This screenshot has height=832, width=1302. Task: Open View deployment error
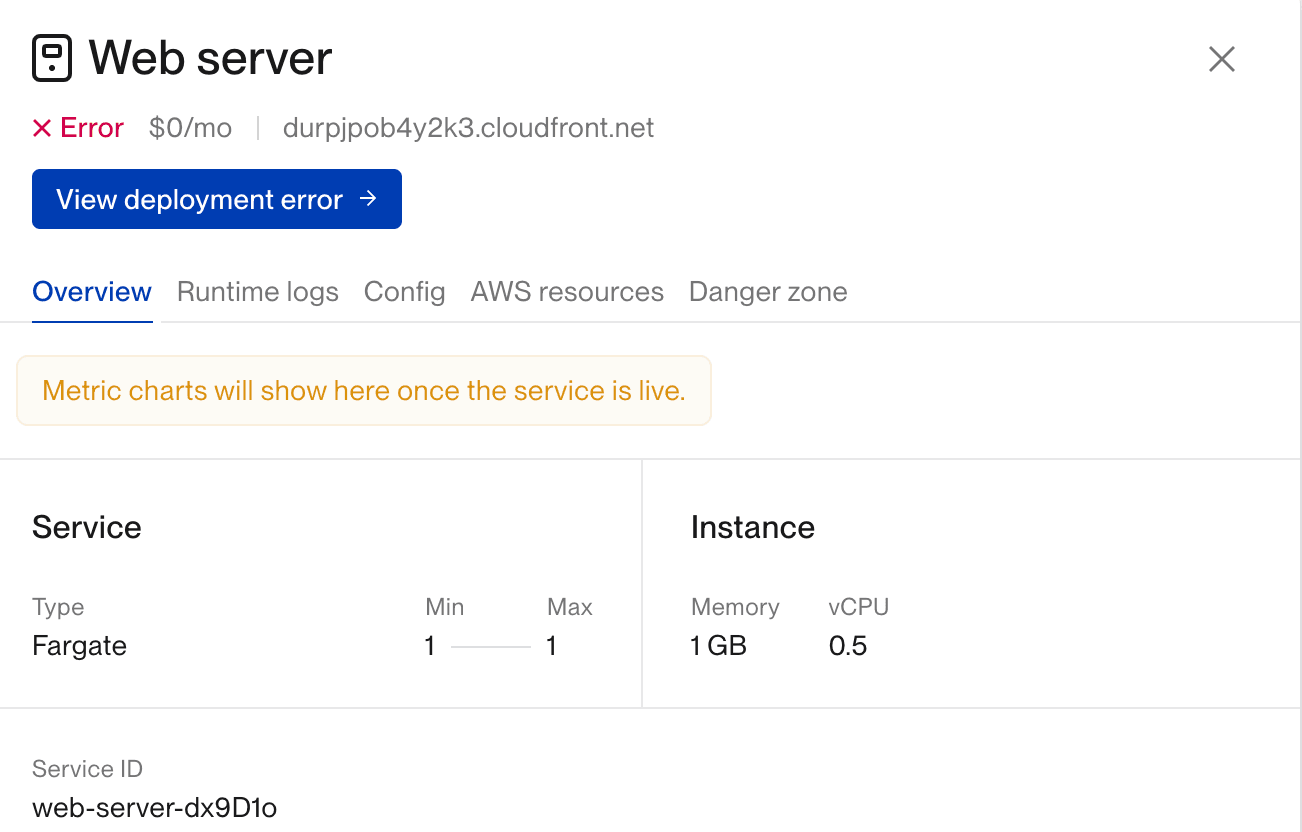click(x=217, y=199)
